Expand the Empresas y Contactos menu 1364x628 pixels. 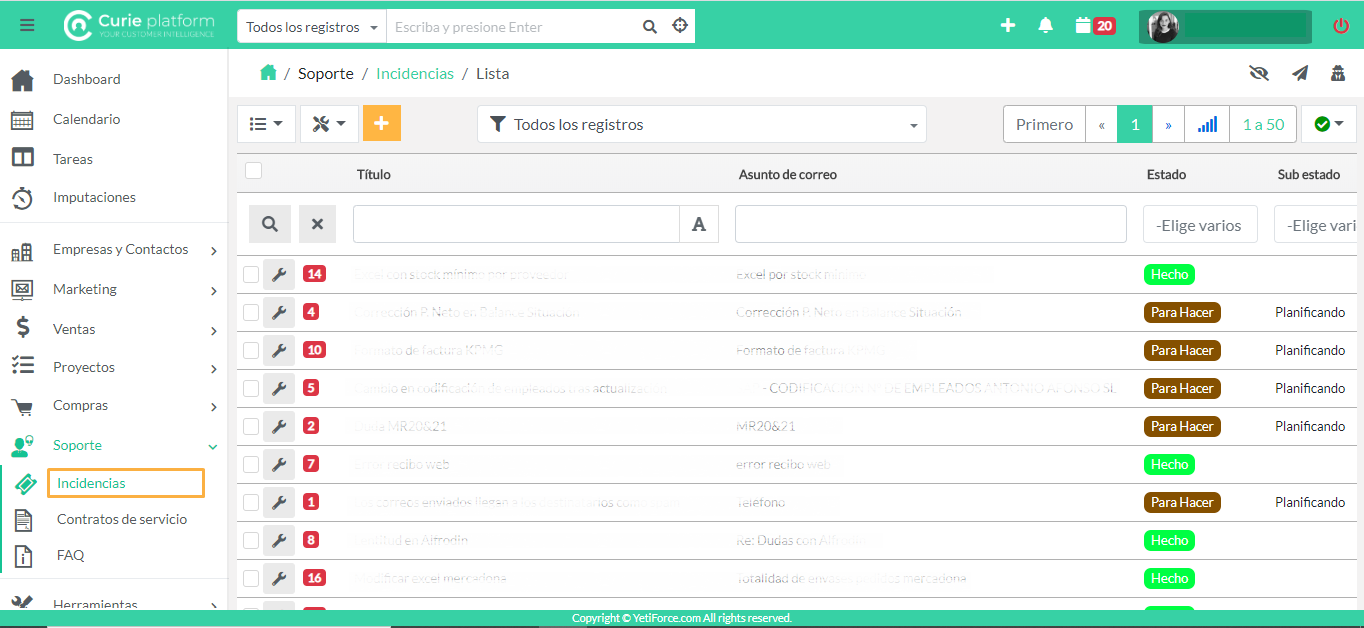click(120, 250)
